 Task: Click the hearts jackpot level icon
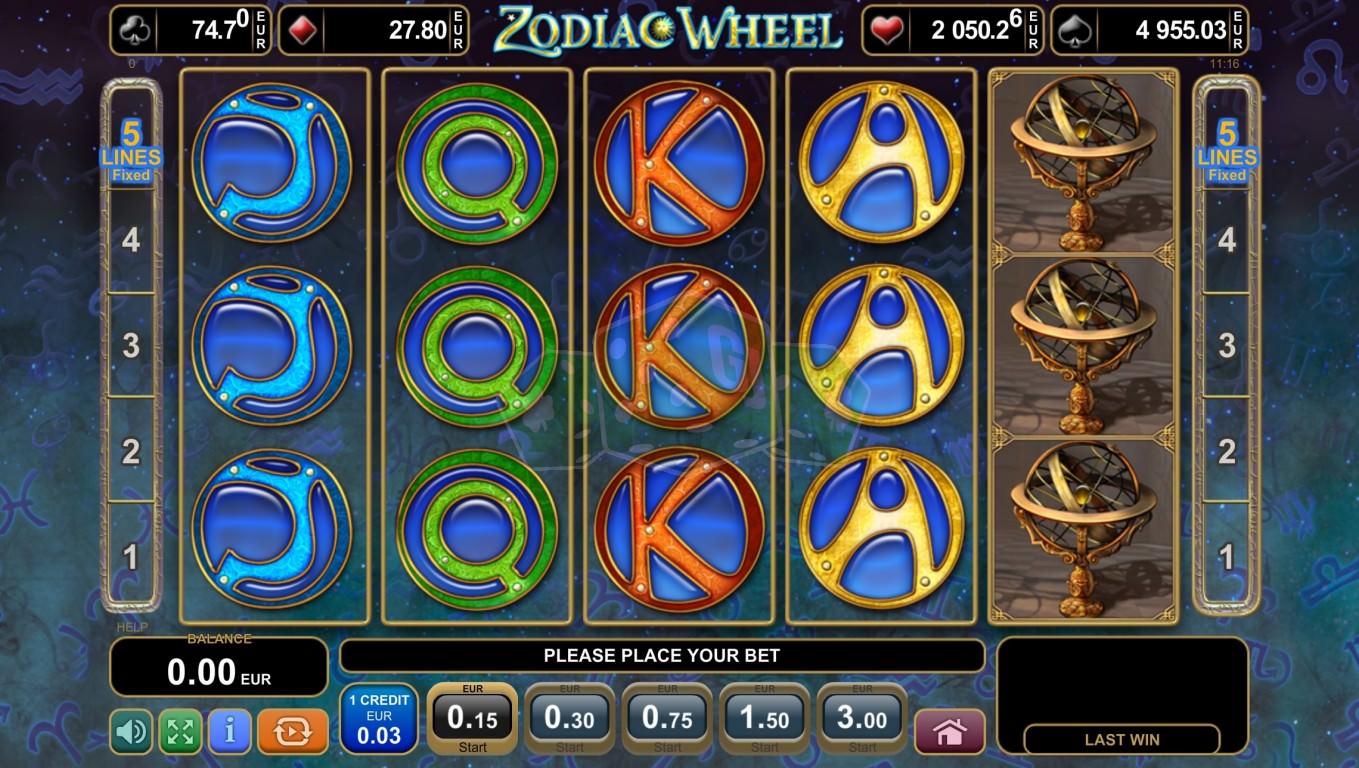click(886, 29)
